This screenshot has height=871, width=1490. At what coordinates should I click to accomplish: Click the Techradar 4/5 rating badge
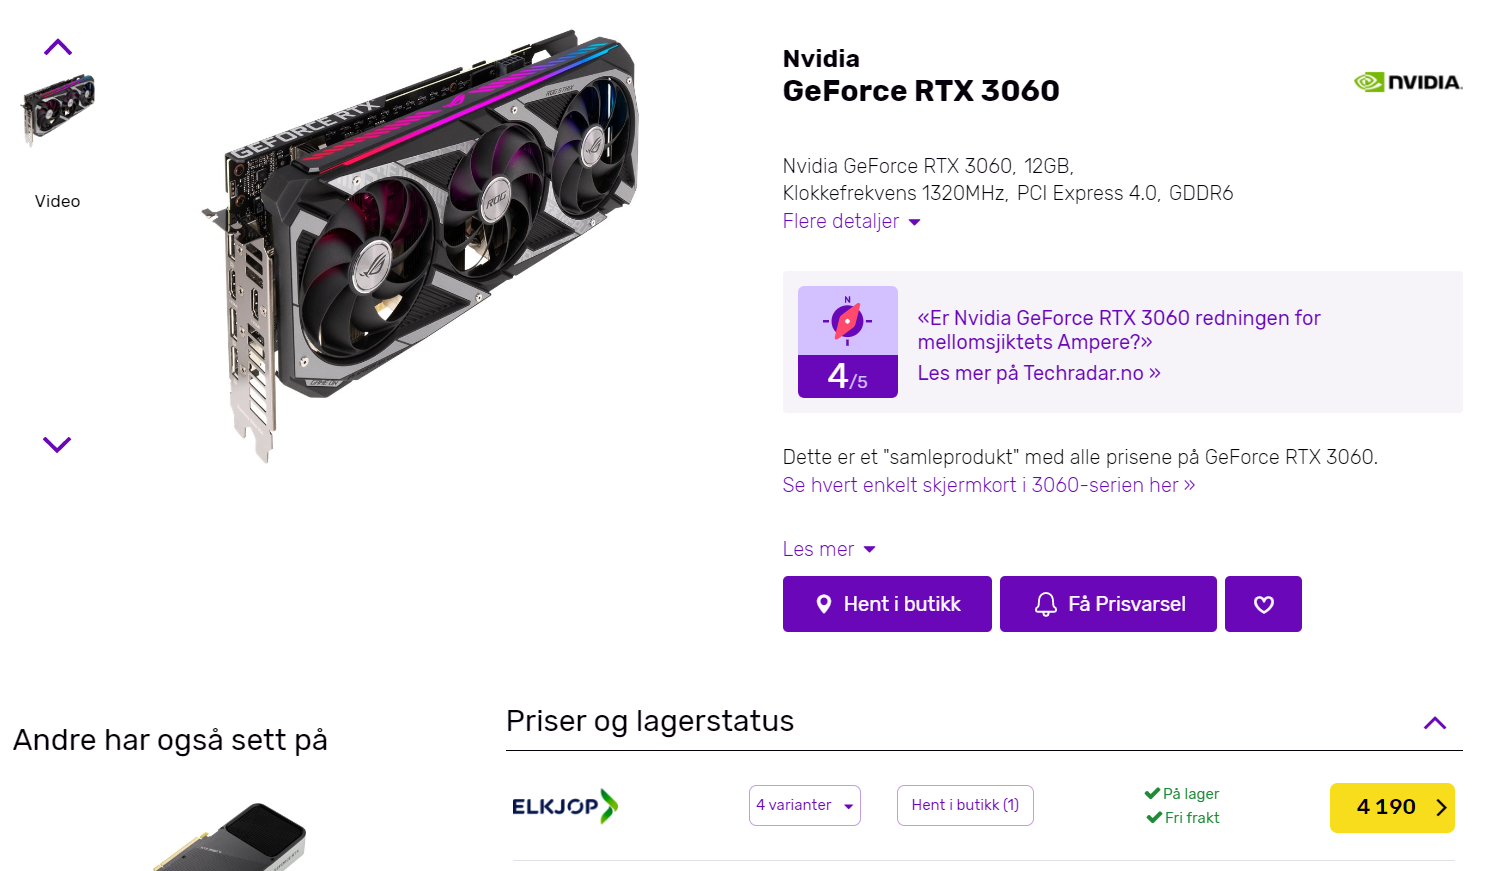847,342
